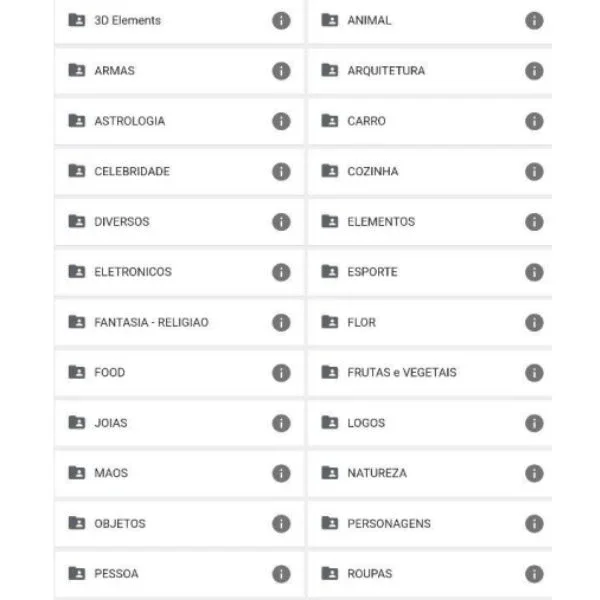Screen dimensions: 600x600
Task: Click the folder icon beside ELEMENTOS
Action: [x=329, y=221]
